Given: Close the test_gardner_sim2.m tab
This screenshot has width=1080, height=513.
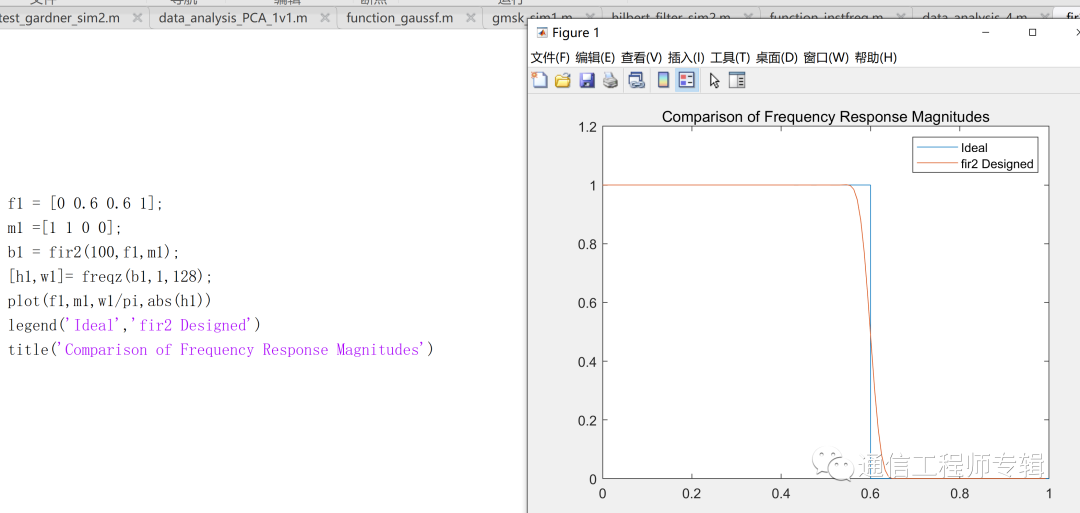Looking at the screenshot, I should pyautogui.click(x=138, y=18).
